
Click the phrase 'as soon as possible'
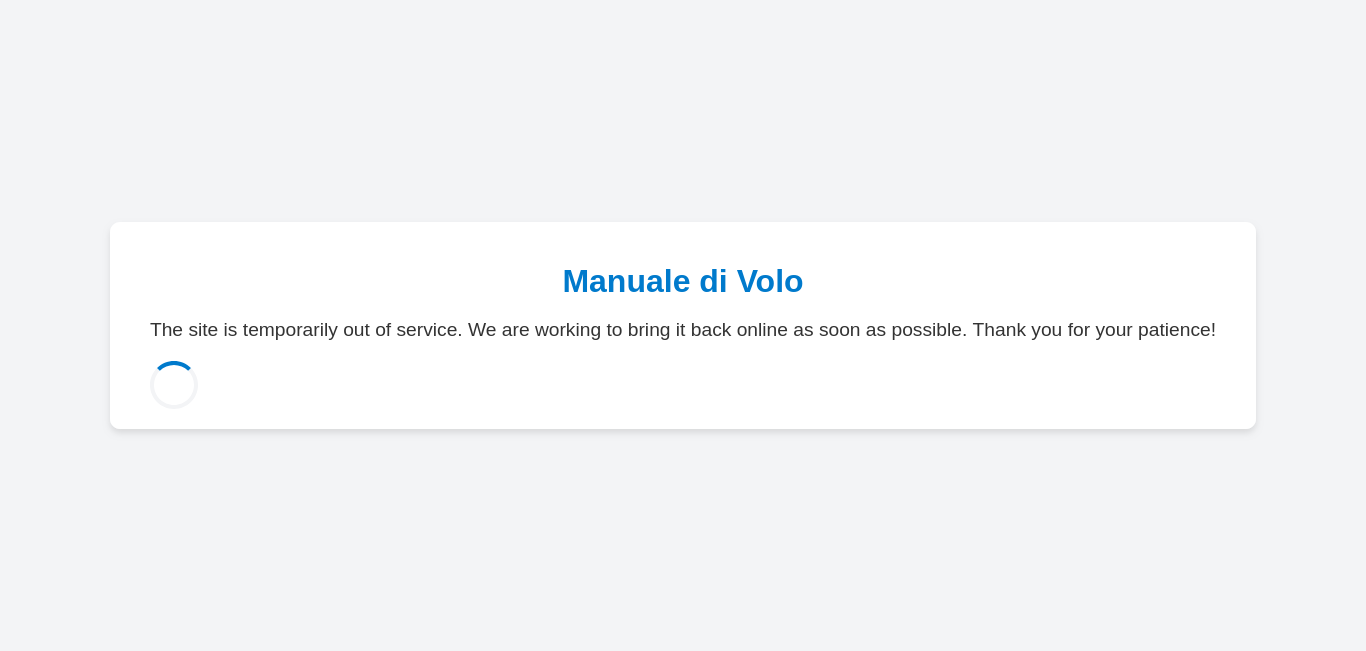[x=880, y=330]
